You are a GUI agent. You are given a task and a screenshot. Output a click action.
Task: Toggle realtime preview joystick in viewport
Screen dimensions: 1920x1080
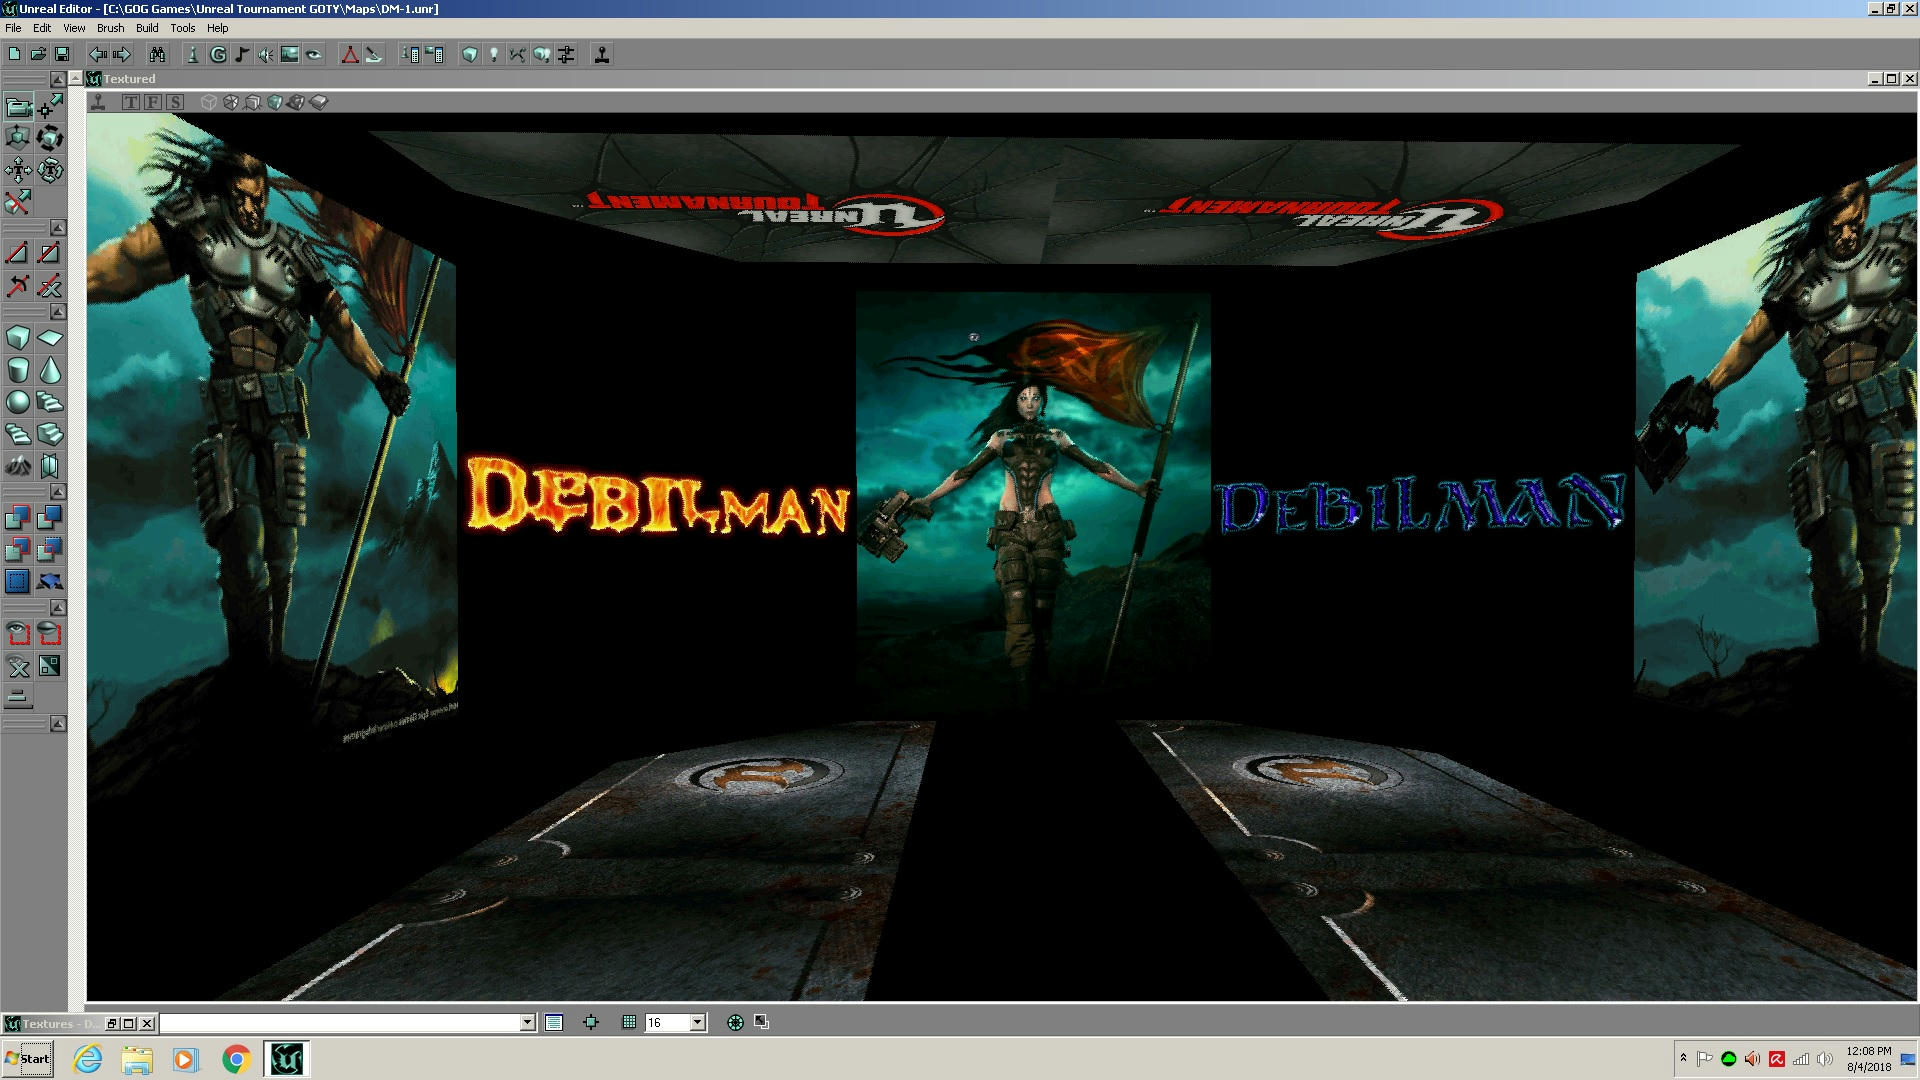coord(98,102)
